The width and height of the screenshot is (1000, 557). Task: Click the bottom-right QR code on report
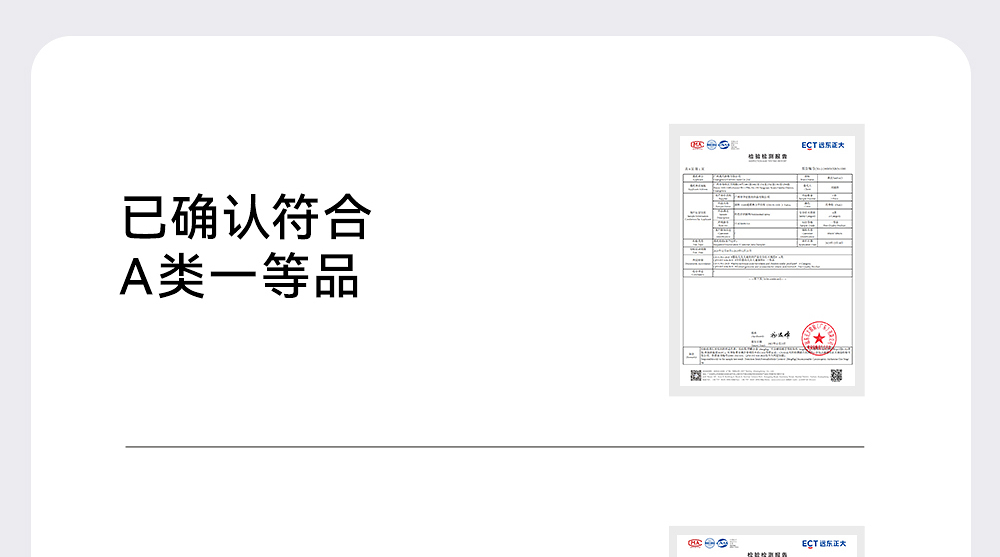click(836, 376)
